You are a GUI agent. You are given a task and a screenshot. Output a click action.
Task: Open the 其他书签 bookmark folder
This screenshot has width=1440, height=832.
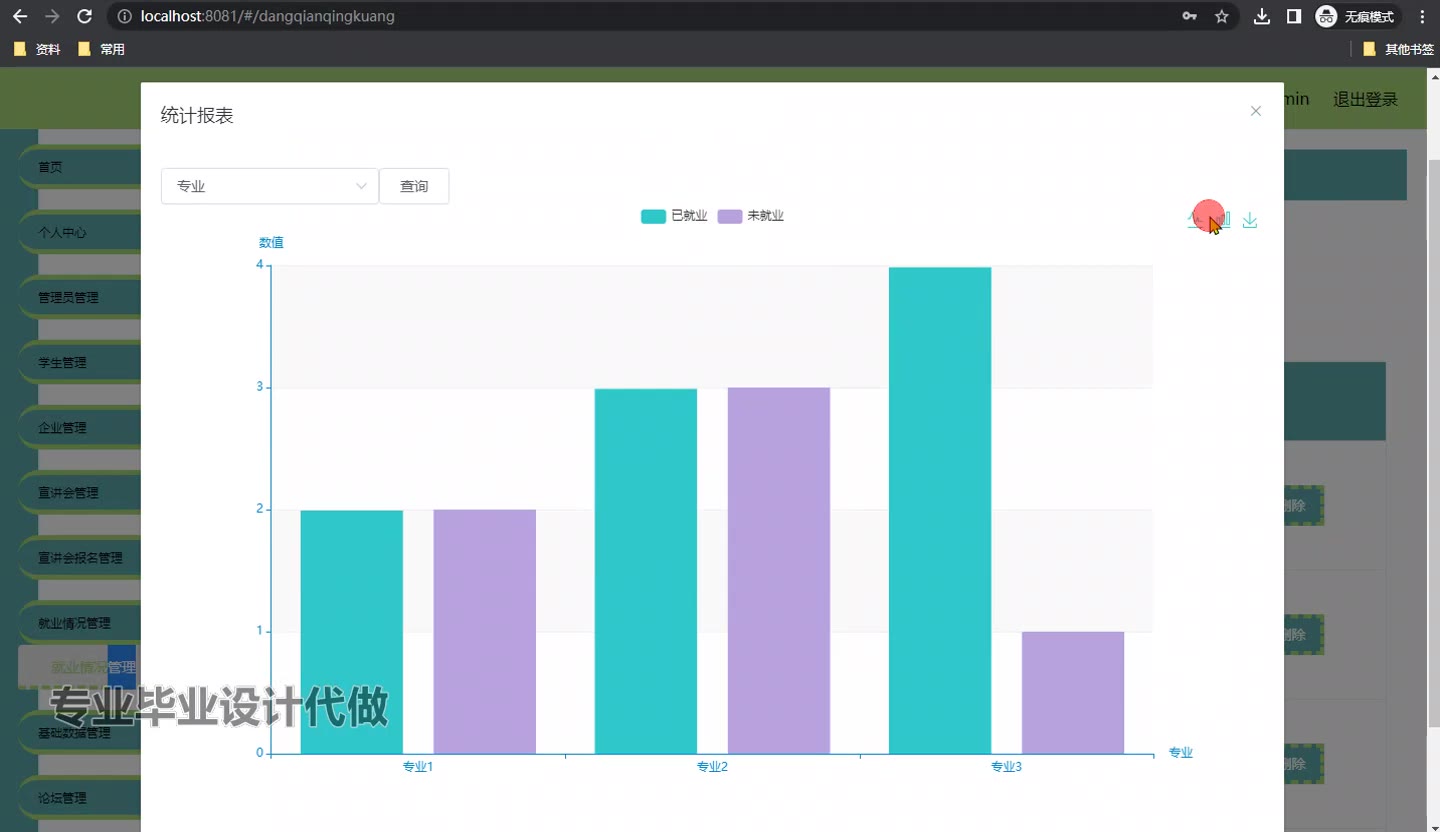(x=1398, y=49)
